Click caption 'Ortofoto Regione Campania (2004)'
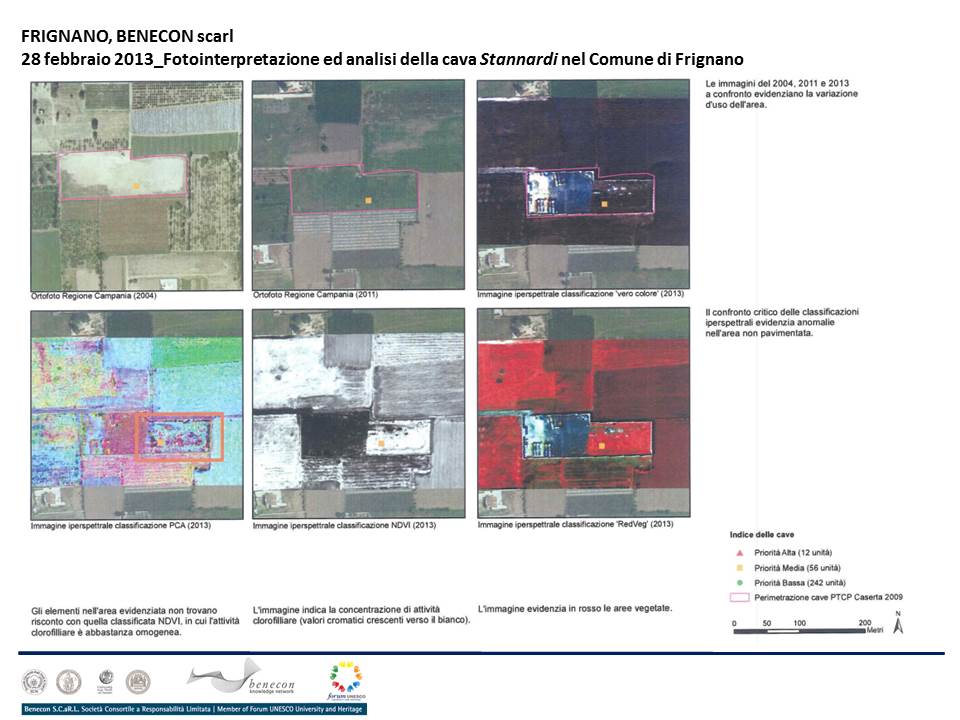 pyautogui.click(x=94, y=296)
